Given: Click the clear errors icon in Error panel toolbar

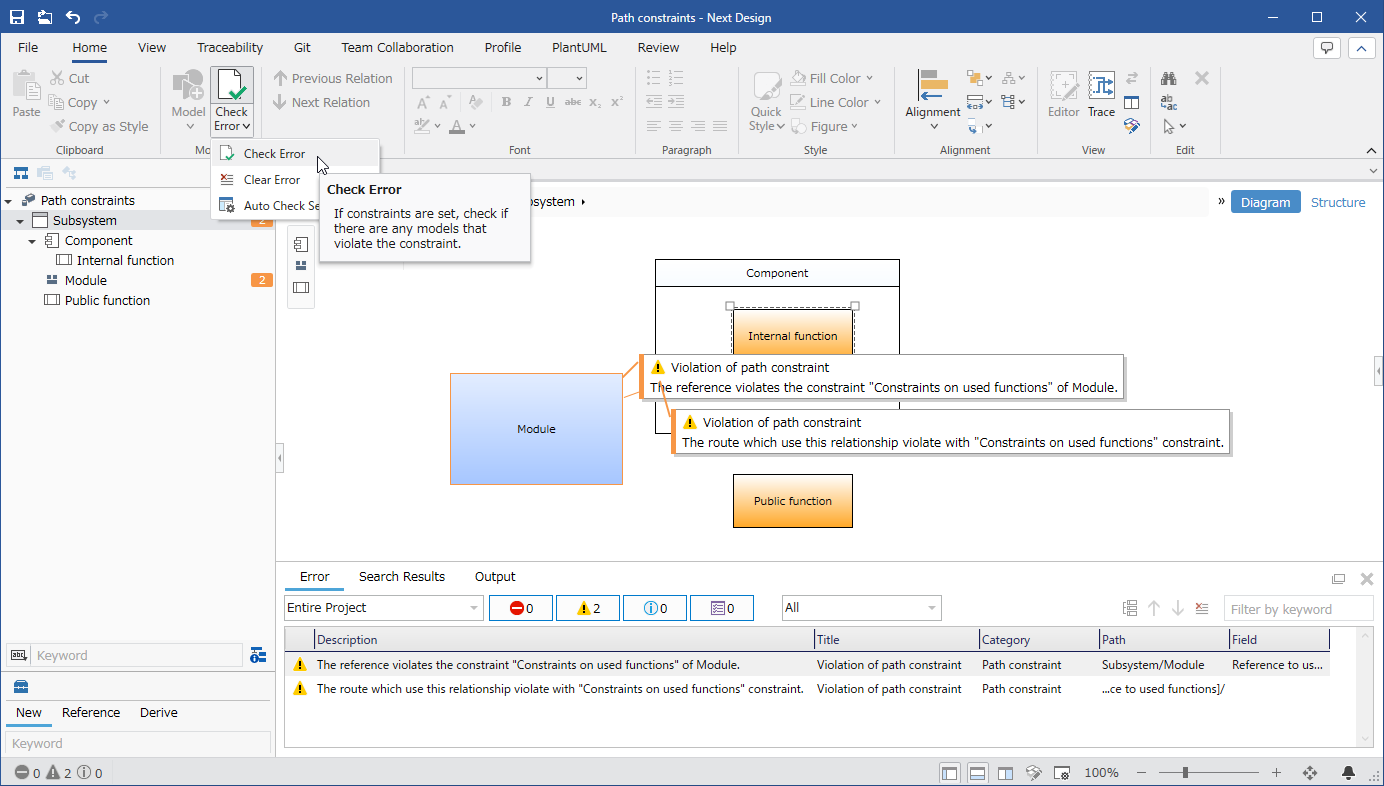Looking at the screenshot, I should click(x=1202, y=608).
